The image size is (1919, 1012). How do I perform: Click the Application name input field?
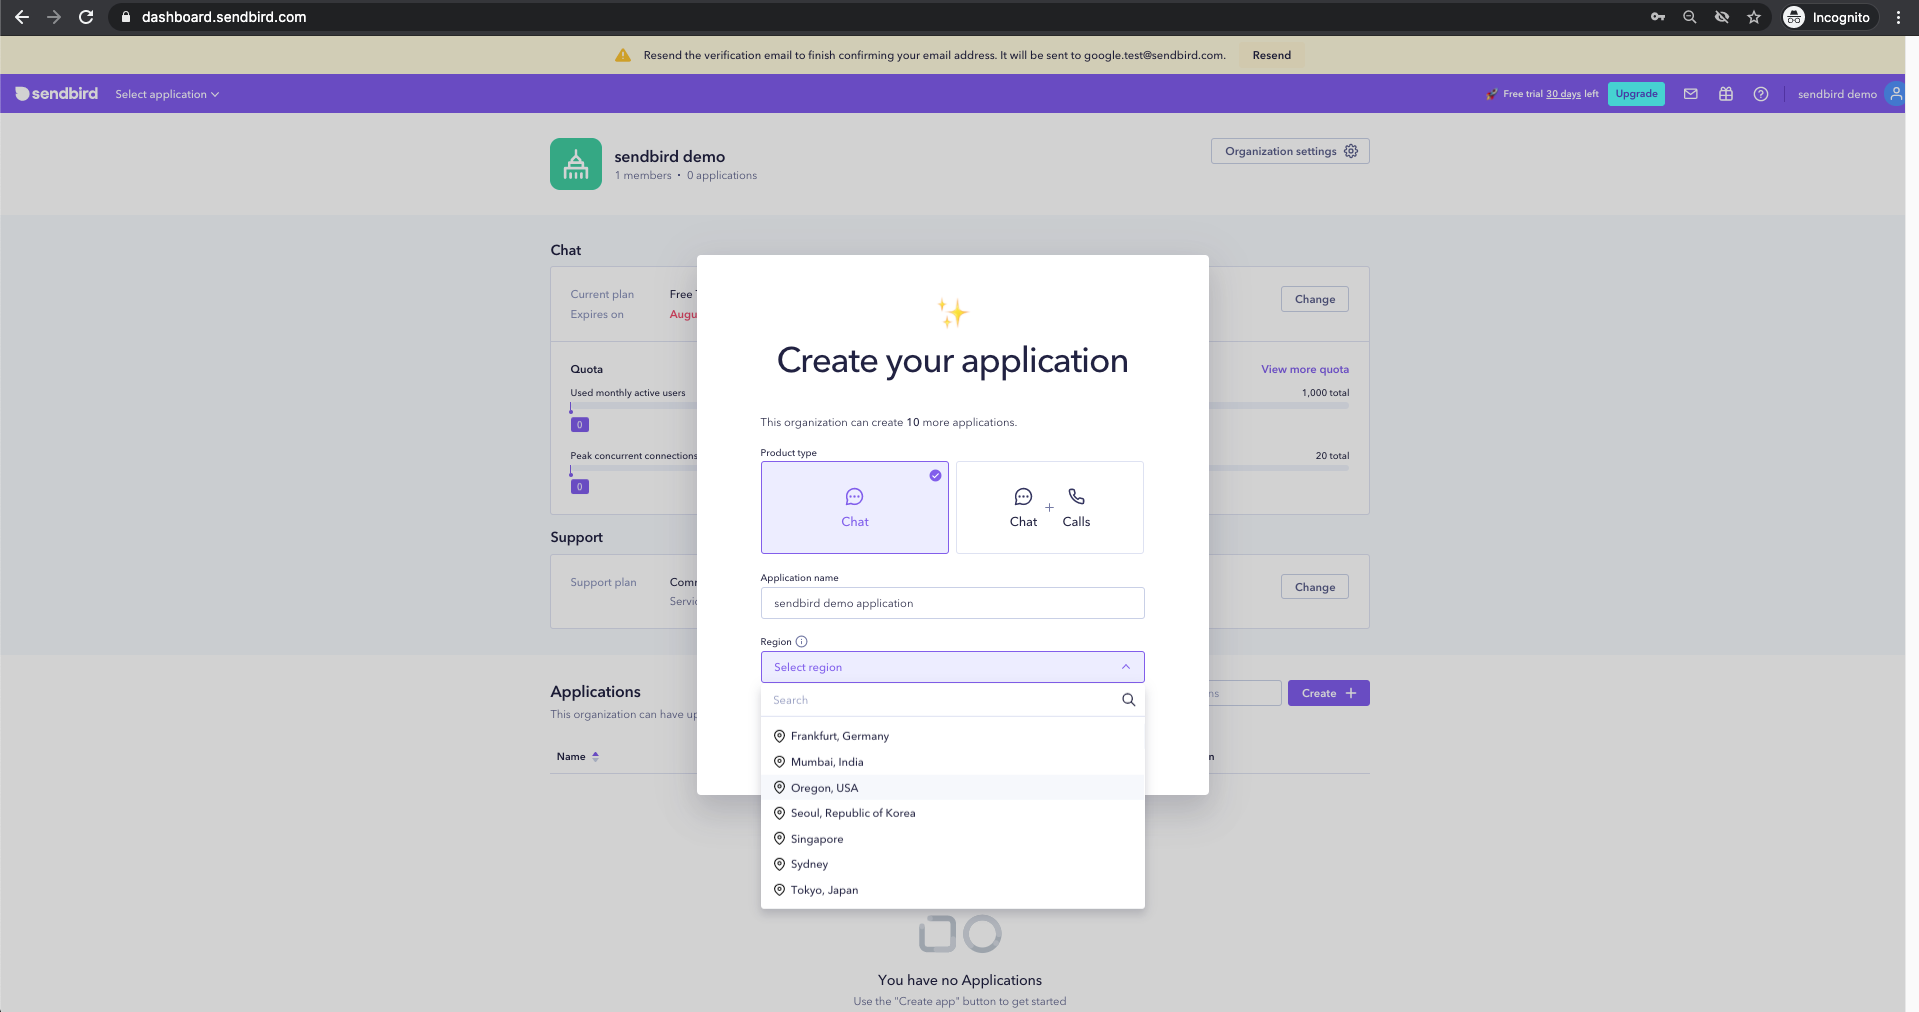(x=952, y=603)
